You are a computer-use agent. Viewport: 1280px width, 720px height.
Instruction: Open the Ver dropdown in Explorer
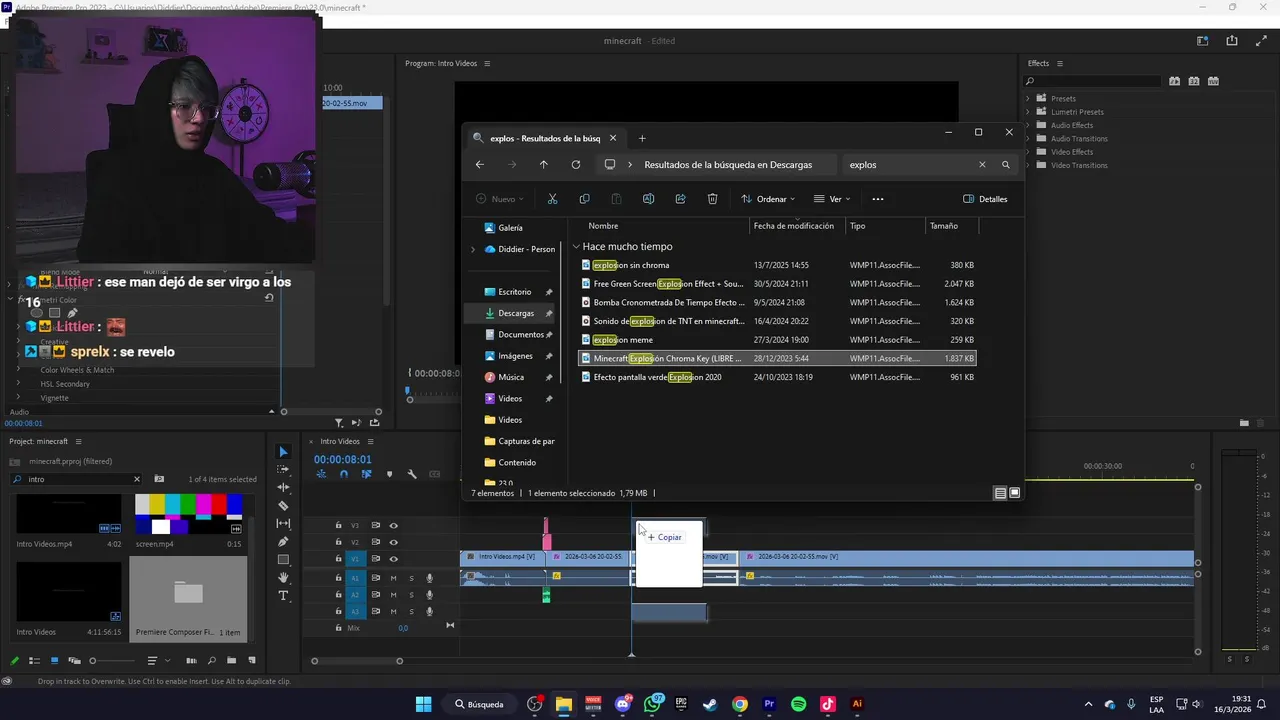(x=832, y=199)
